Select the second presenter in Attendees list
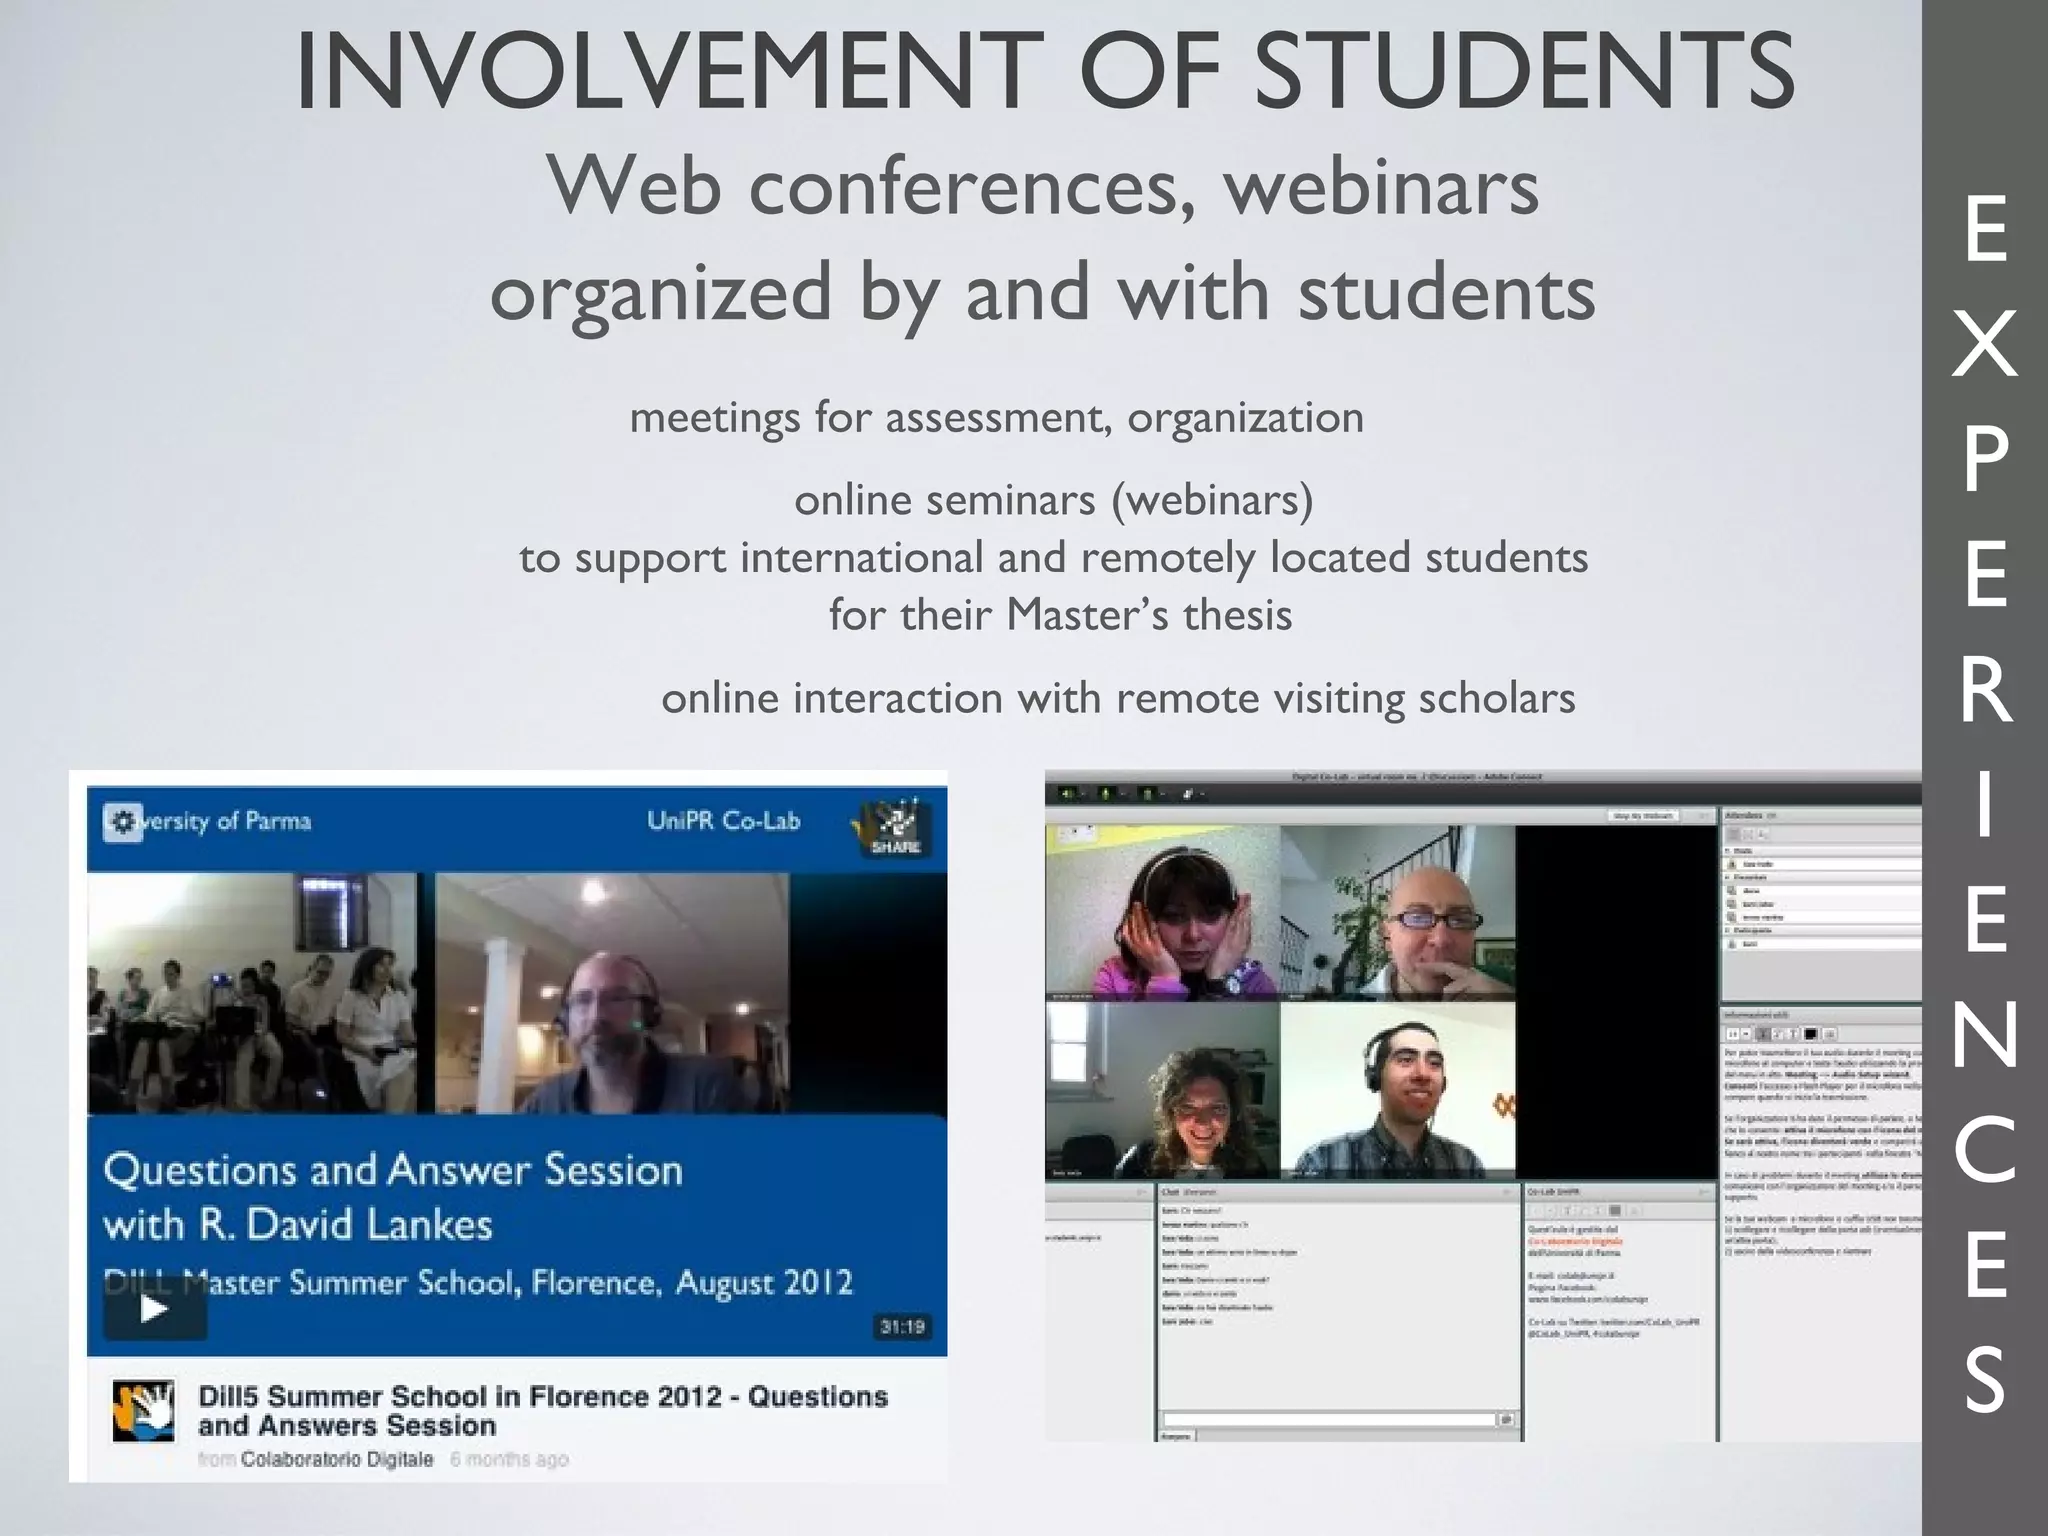 tap(1823, 904)
